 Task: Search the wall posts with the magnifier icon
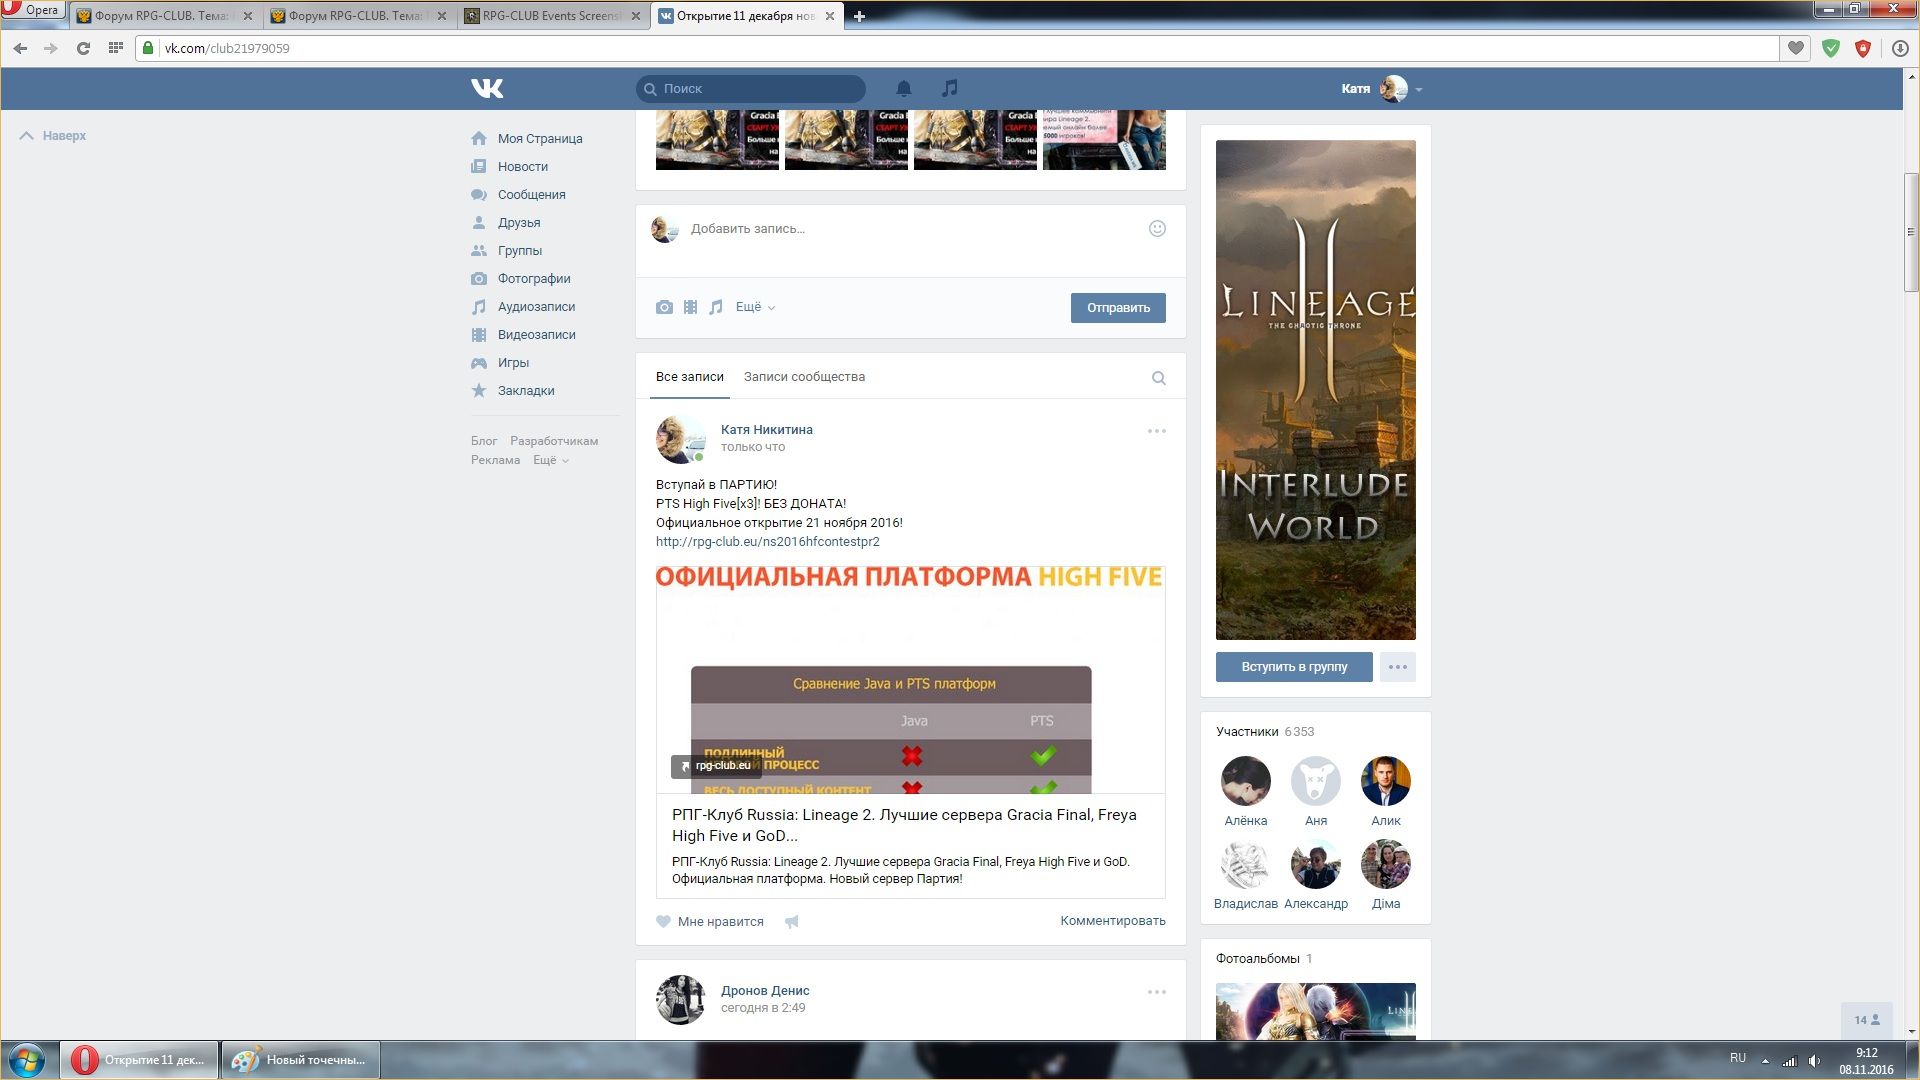1158,378
